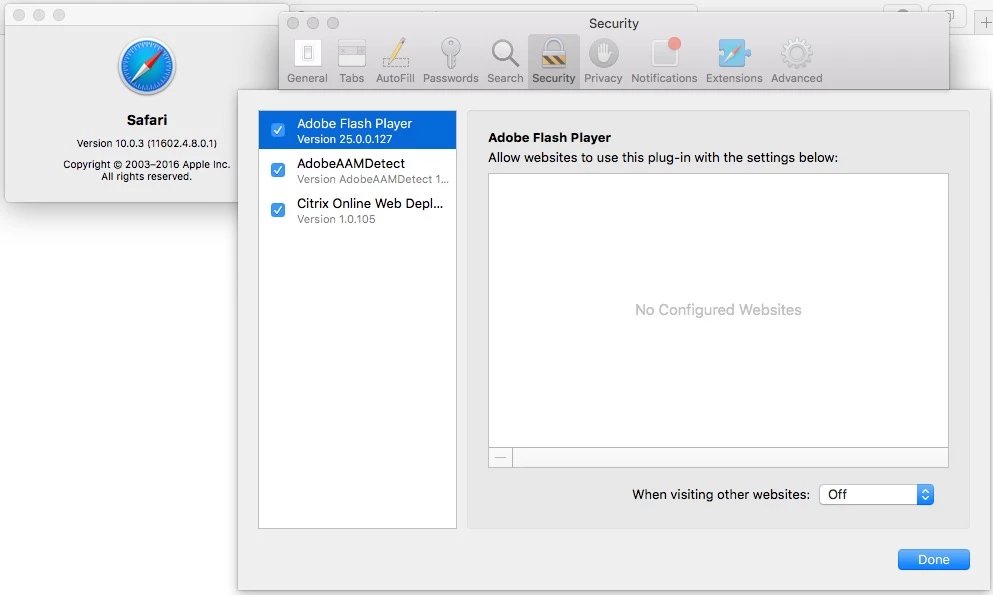
Task: Open the Notifications preferences pane
Action: coord(664,61)
